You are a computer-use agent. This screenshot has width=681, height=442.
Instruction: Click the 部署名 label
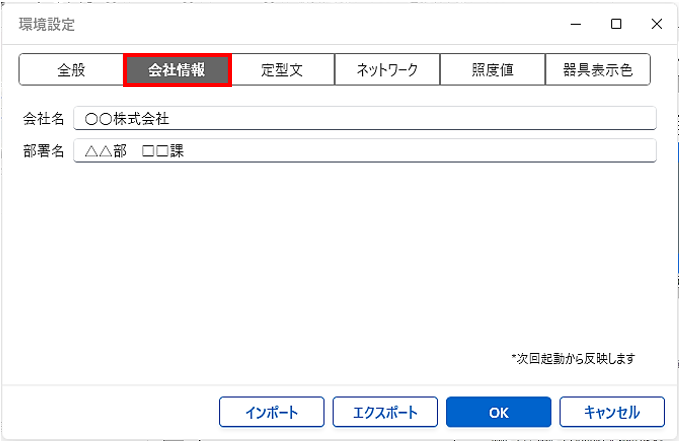tap(44, 151)
